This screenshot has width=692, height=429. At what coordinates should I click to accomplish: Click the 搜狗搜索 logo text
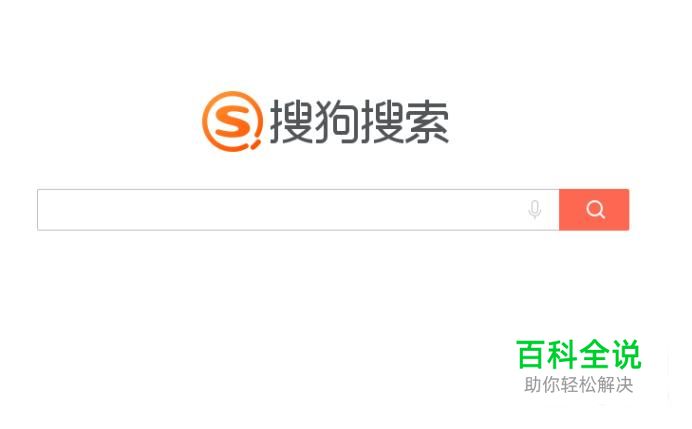click(359, 121)
